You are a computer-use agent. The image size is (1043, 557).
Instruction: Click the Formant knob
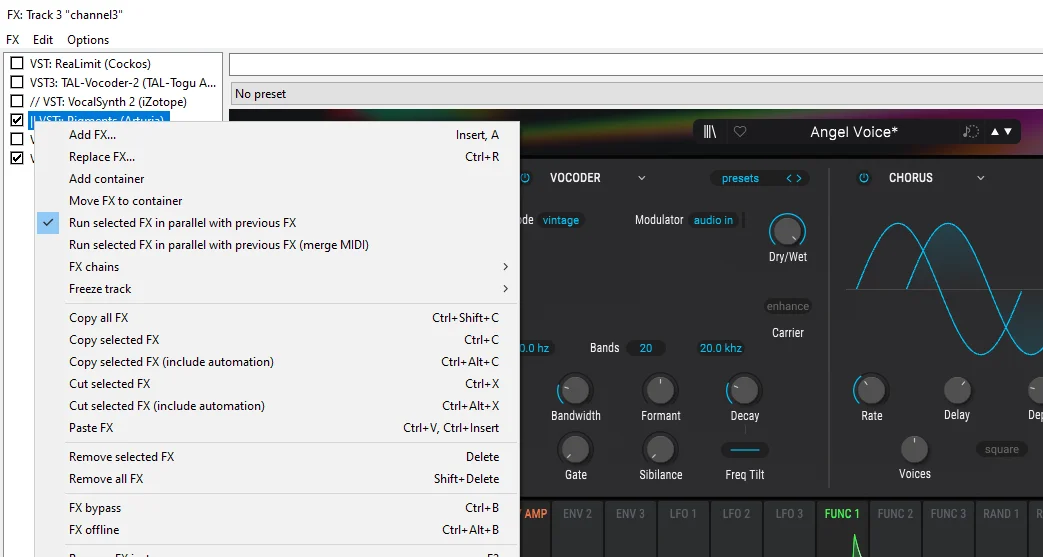(660, 390)
